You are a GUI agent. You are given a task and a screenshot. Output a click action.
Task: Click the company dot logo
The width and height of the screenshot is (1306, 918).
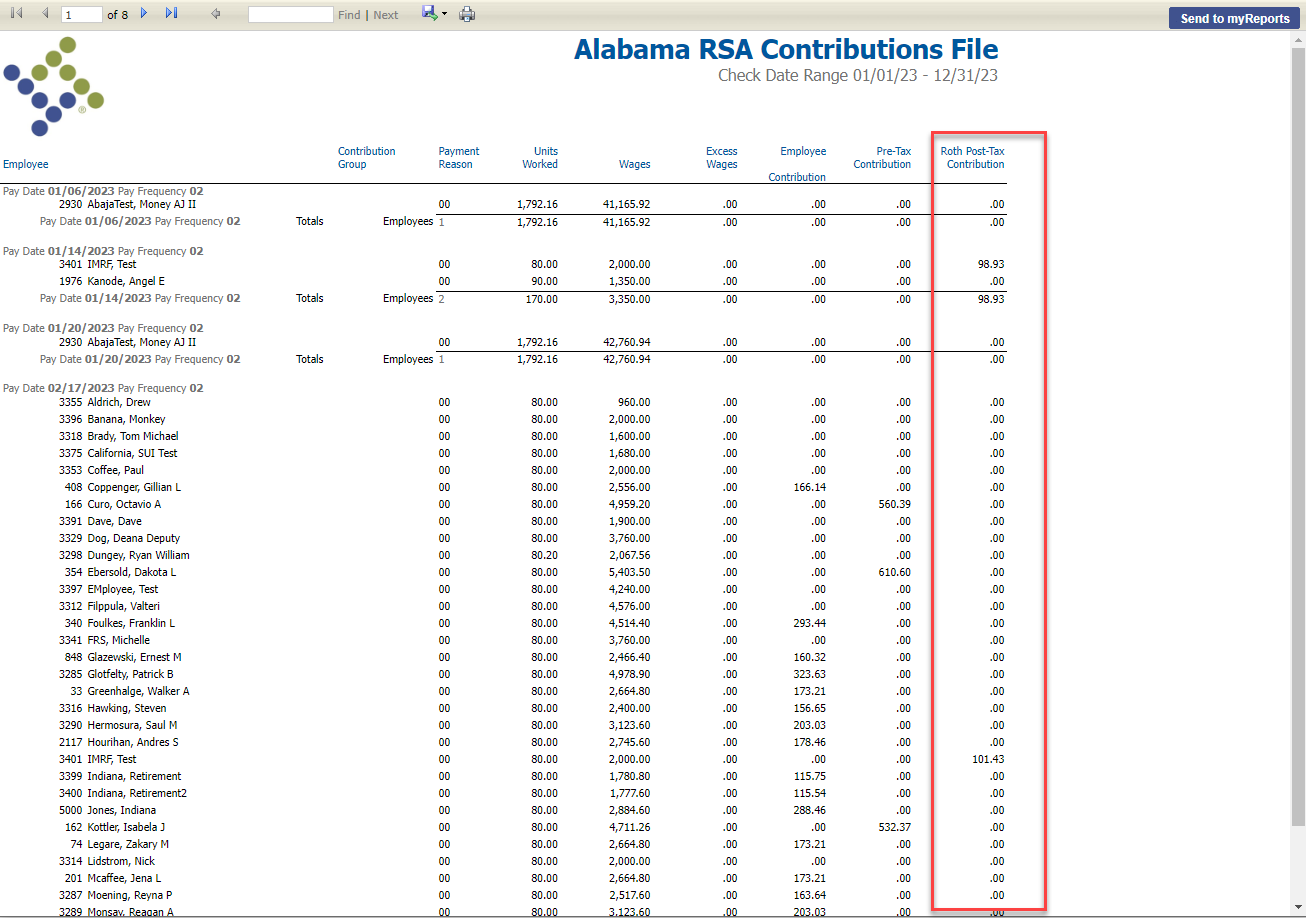point(54,86)
